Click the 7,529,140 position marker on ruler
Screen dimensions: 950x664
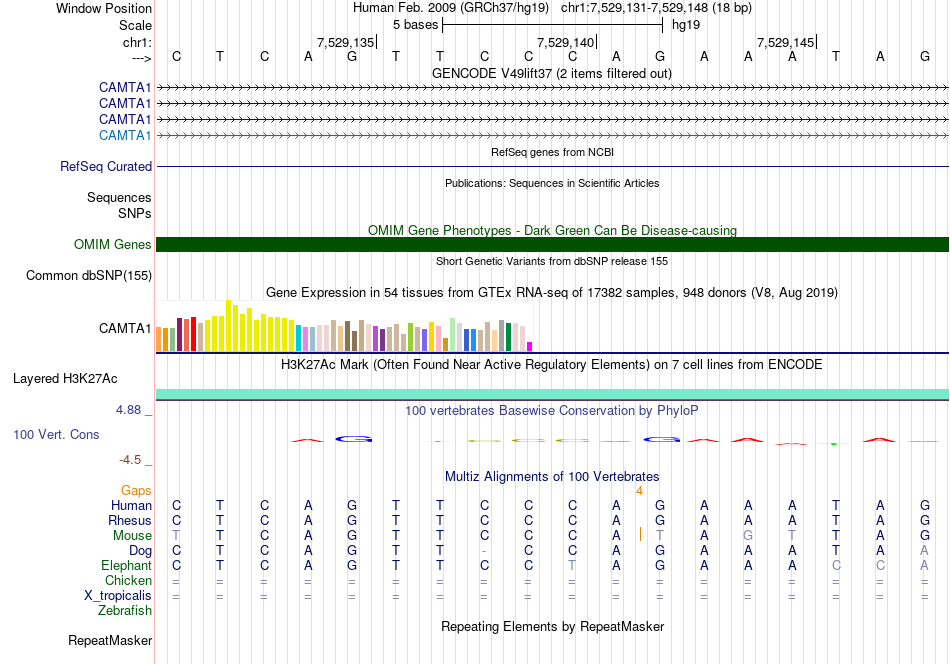click(x=566, y=42)
